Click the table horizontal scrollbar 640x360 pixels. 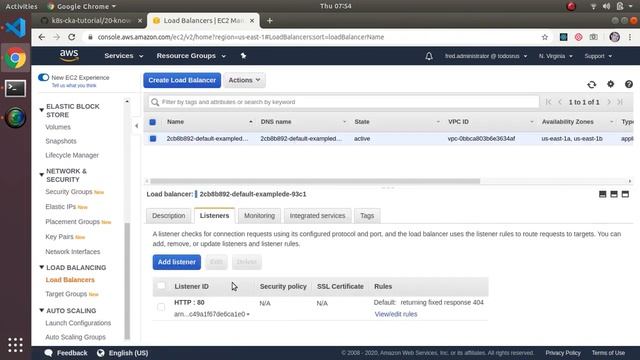pyautogui.click(x=315, y=181)
